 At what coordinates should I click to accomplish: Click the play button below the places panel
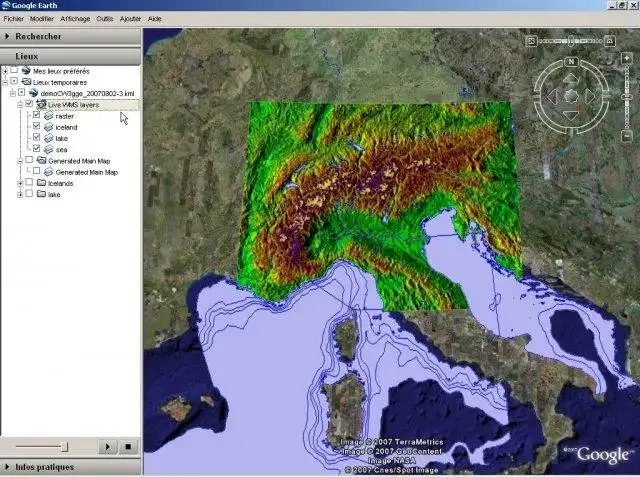(107, 447)
